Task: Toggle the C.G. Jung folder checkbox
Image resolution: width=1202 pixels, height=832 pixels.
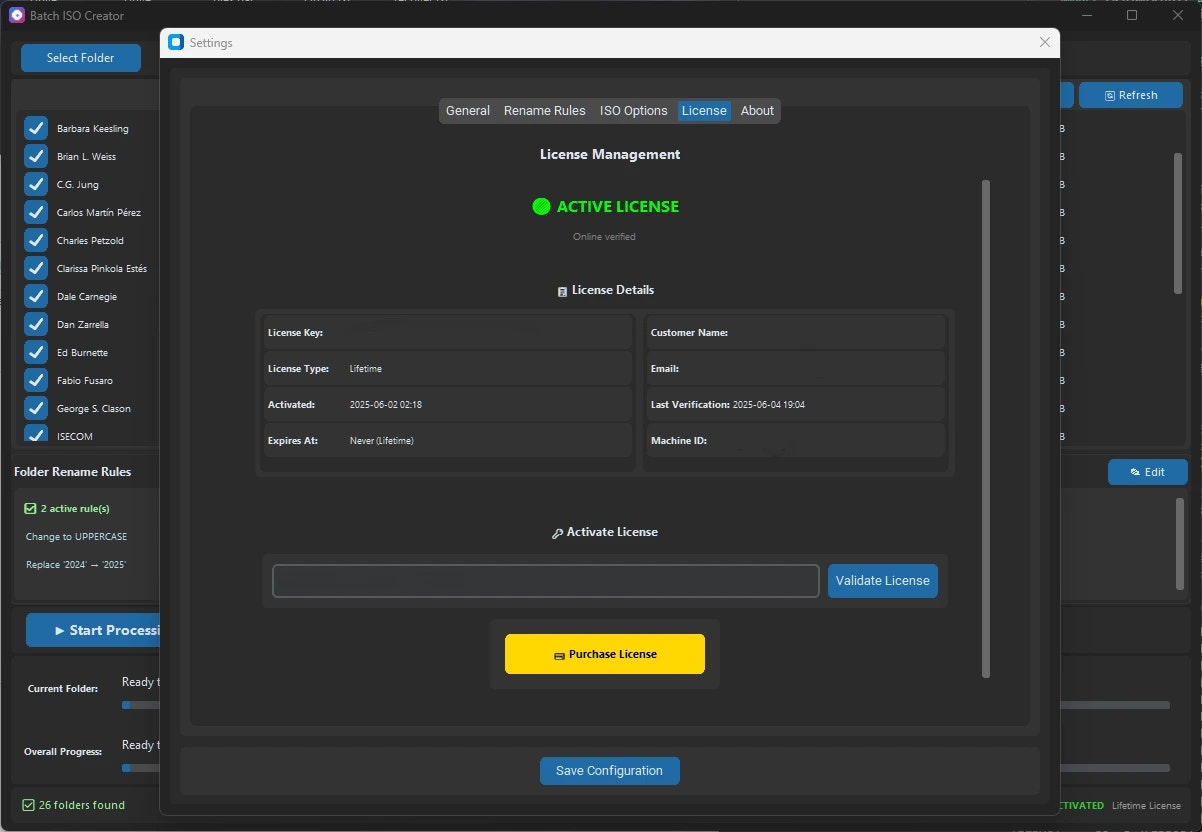Action: [36, 184]
